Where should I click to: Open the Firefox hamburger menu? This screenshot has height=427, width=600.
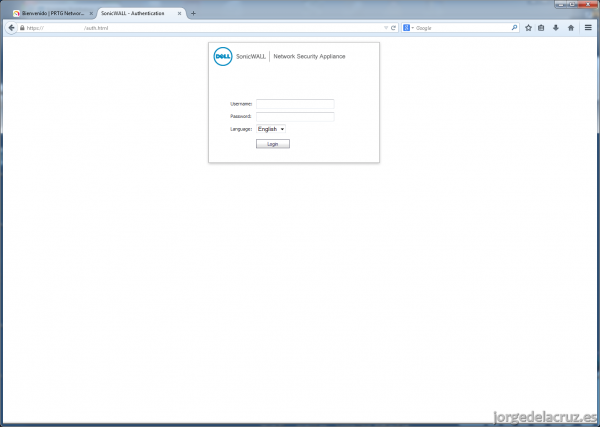coord(588,28)
